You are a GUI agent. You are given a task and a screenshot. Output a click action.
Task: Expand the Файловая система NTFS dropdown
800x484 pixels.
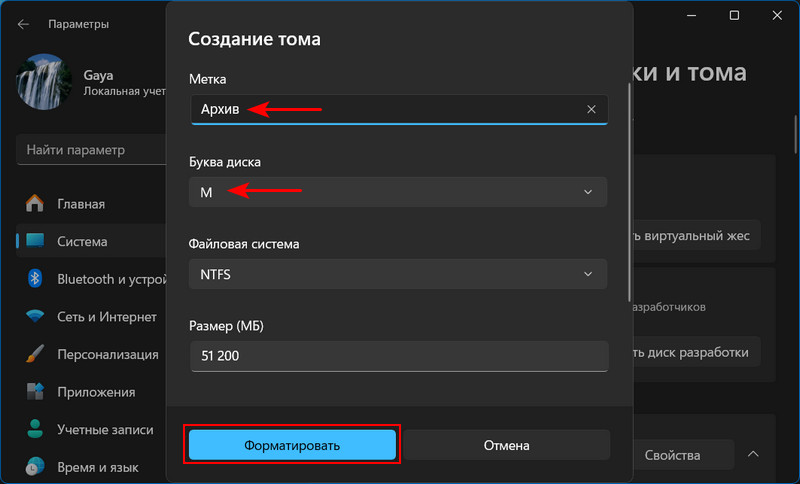[x=398, y=274]
